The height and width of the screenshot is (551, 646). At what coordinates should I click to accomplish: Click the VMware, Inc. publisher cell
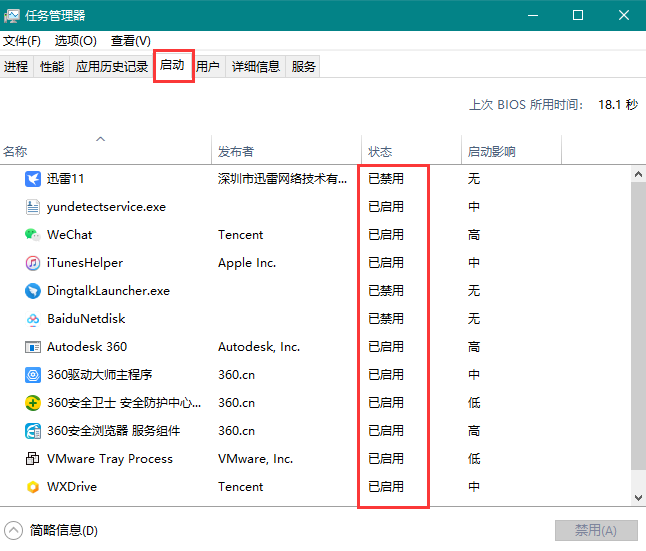pyautogui.click(x=255, y=459)
